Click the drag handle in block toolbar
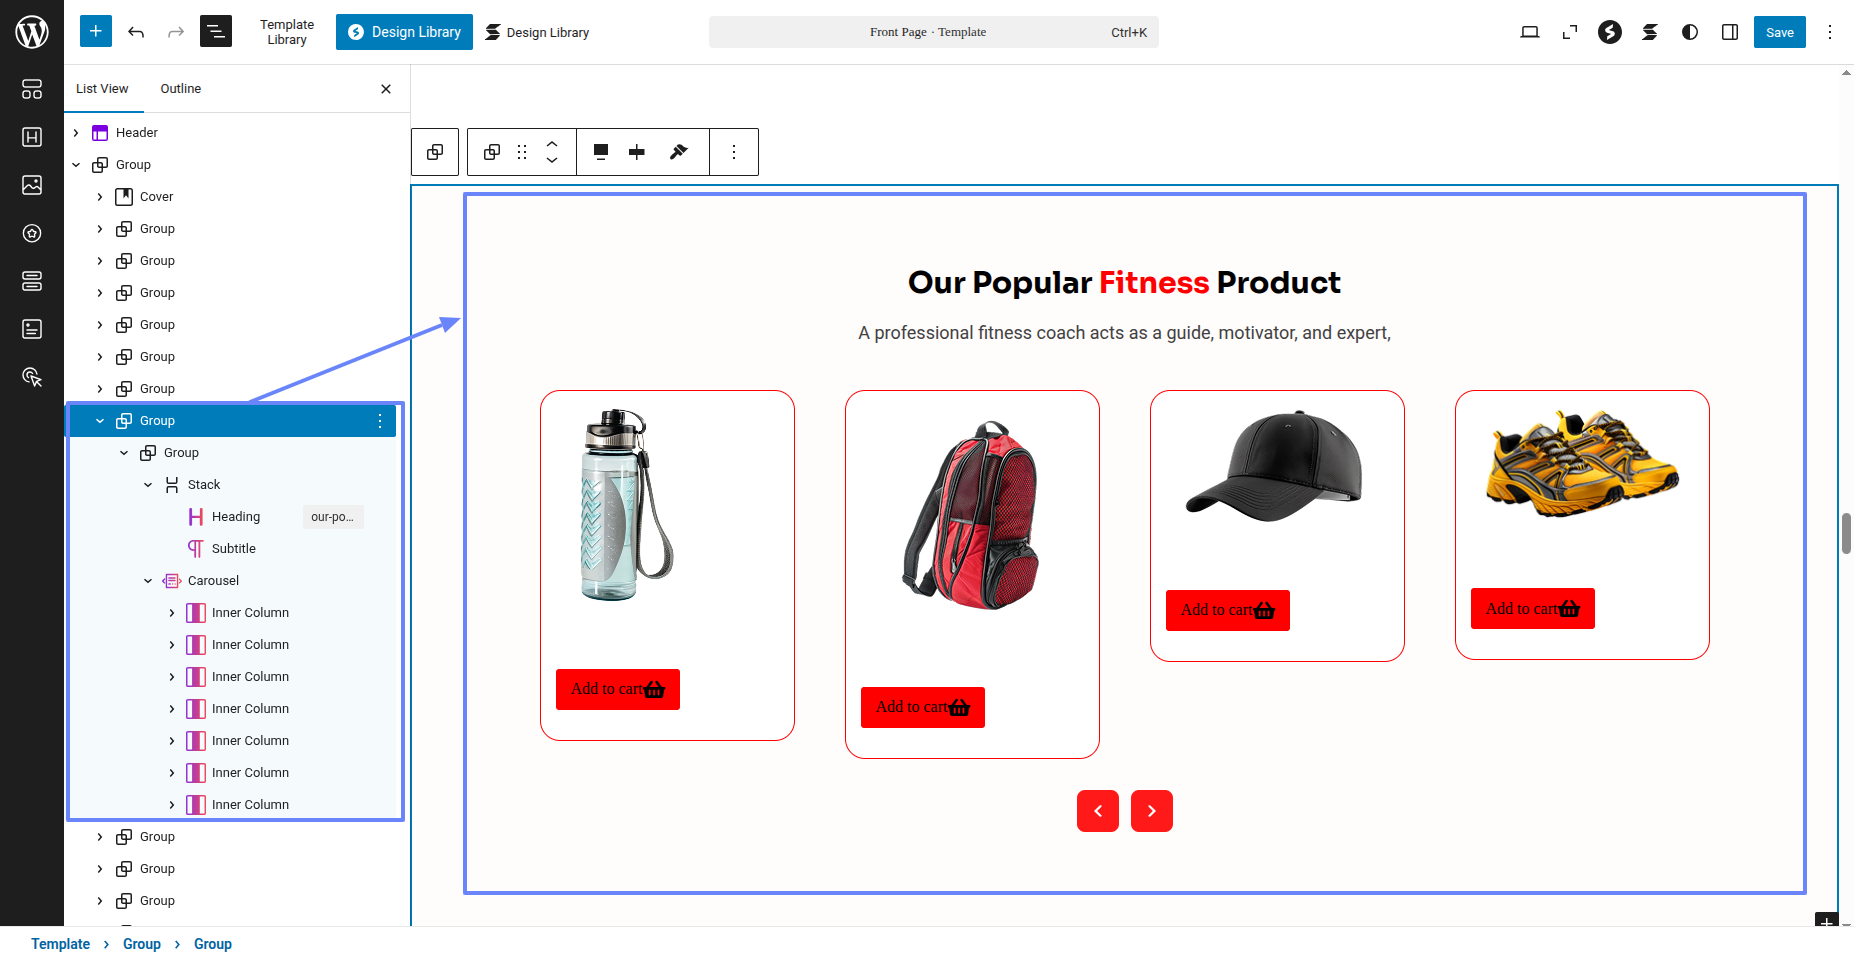The width and height of the screenshot is (1854, 961). coord(522,152)
